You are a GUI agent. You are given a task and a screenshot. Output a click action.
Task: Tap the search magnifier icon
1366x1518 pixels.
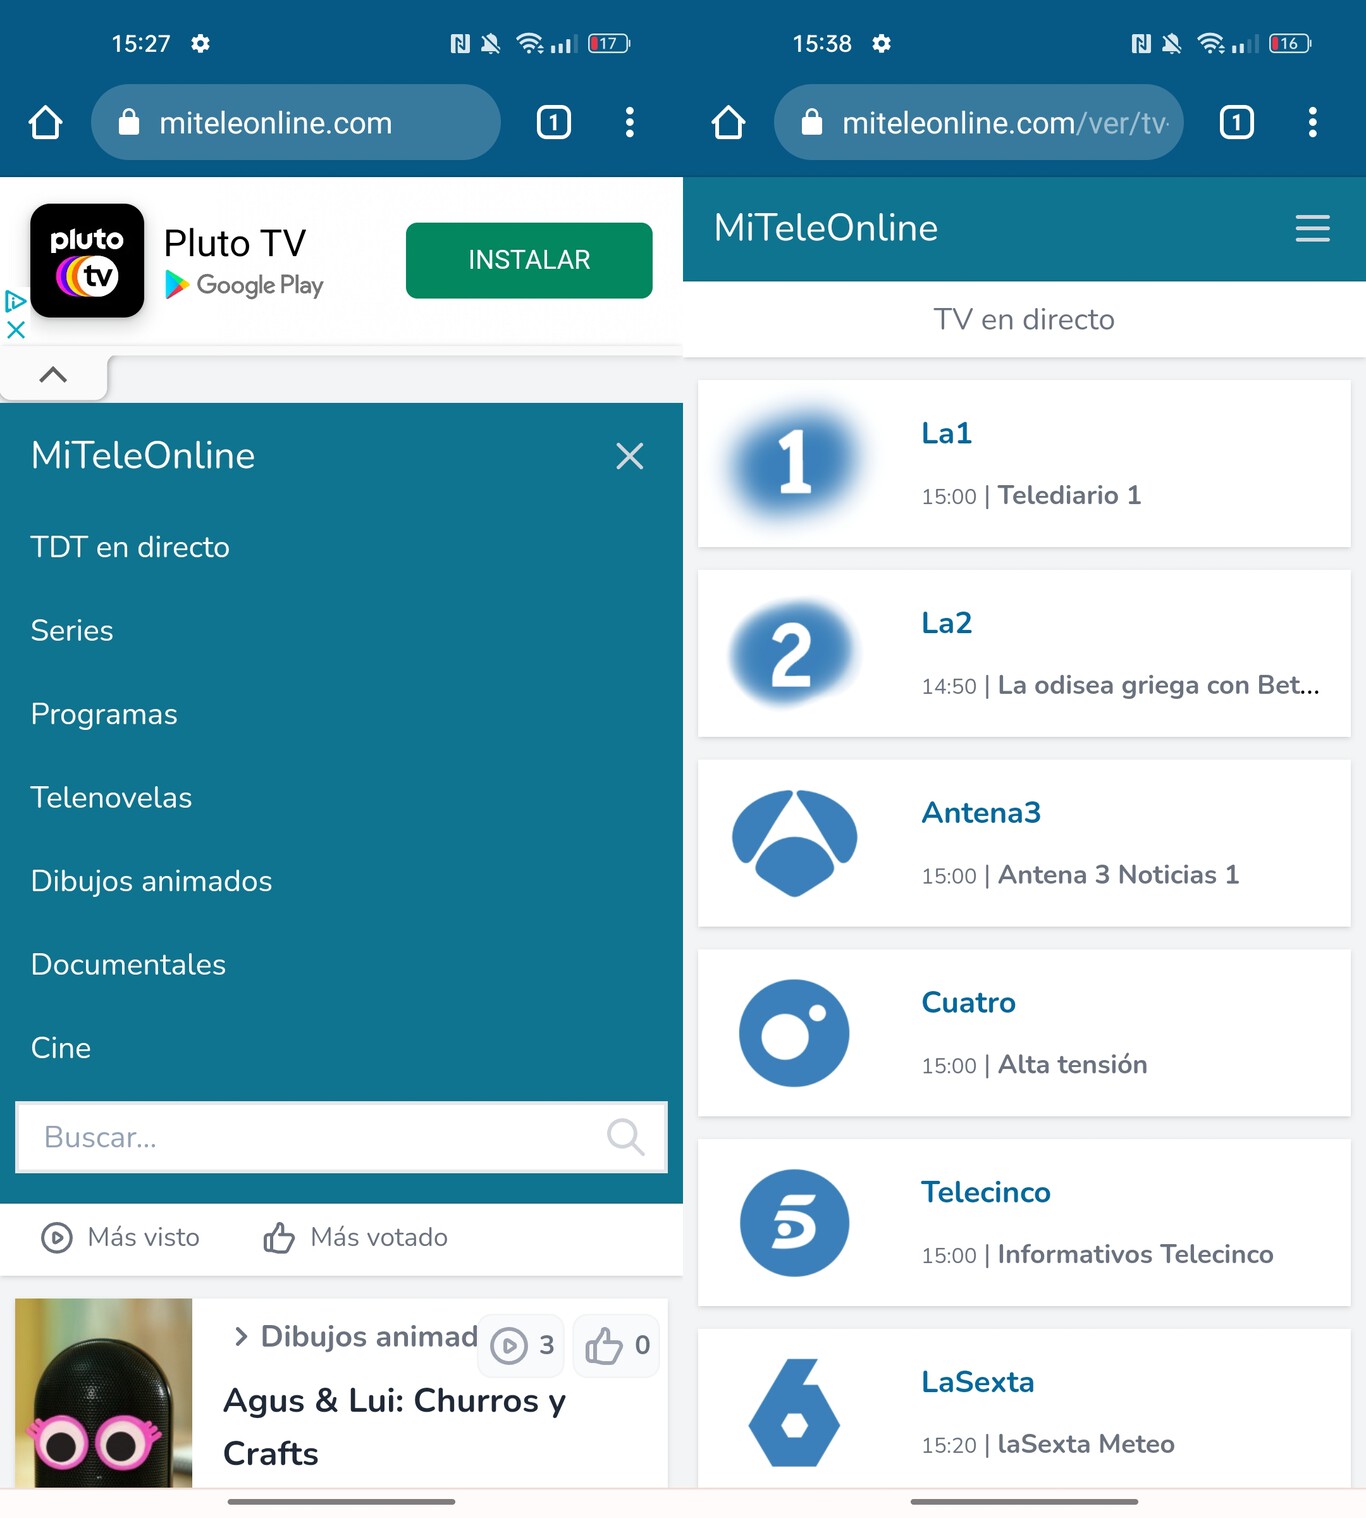pyautogui.click(x=625, y=1137)
